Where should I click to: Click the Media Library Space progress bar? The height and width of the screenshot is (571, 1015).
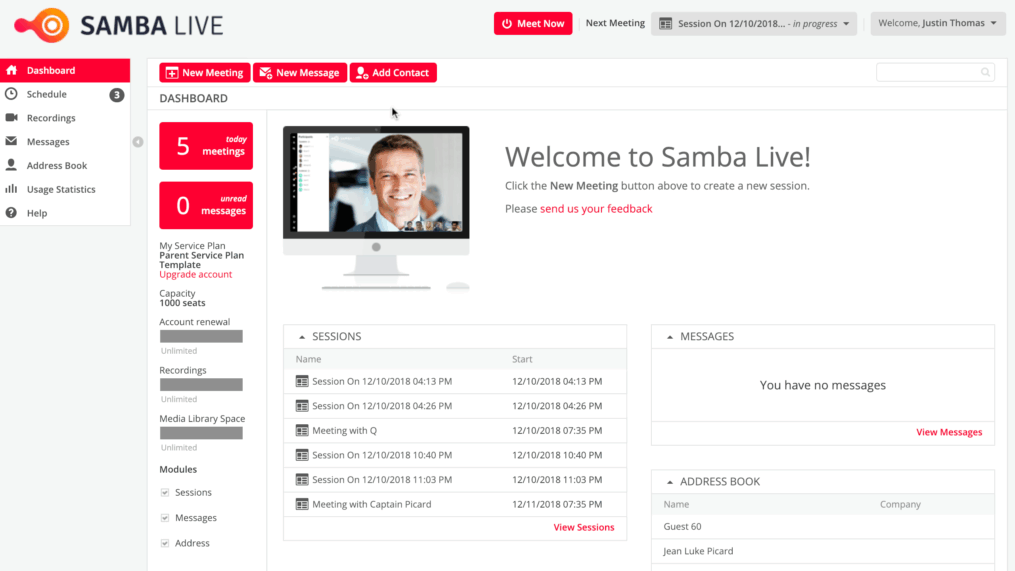point(201,433)
